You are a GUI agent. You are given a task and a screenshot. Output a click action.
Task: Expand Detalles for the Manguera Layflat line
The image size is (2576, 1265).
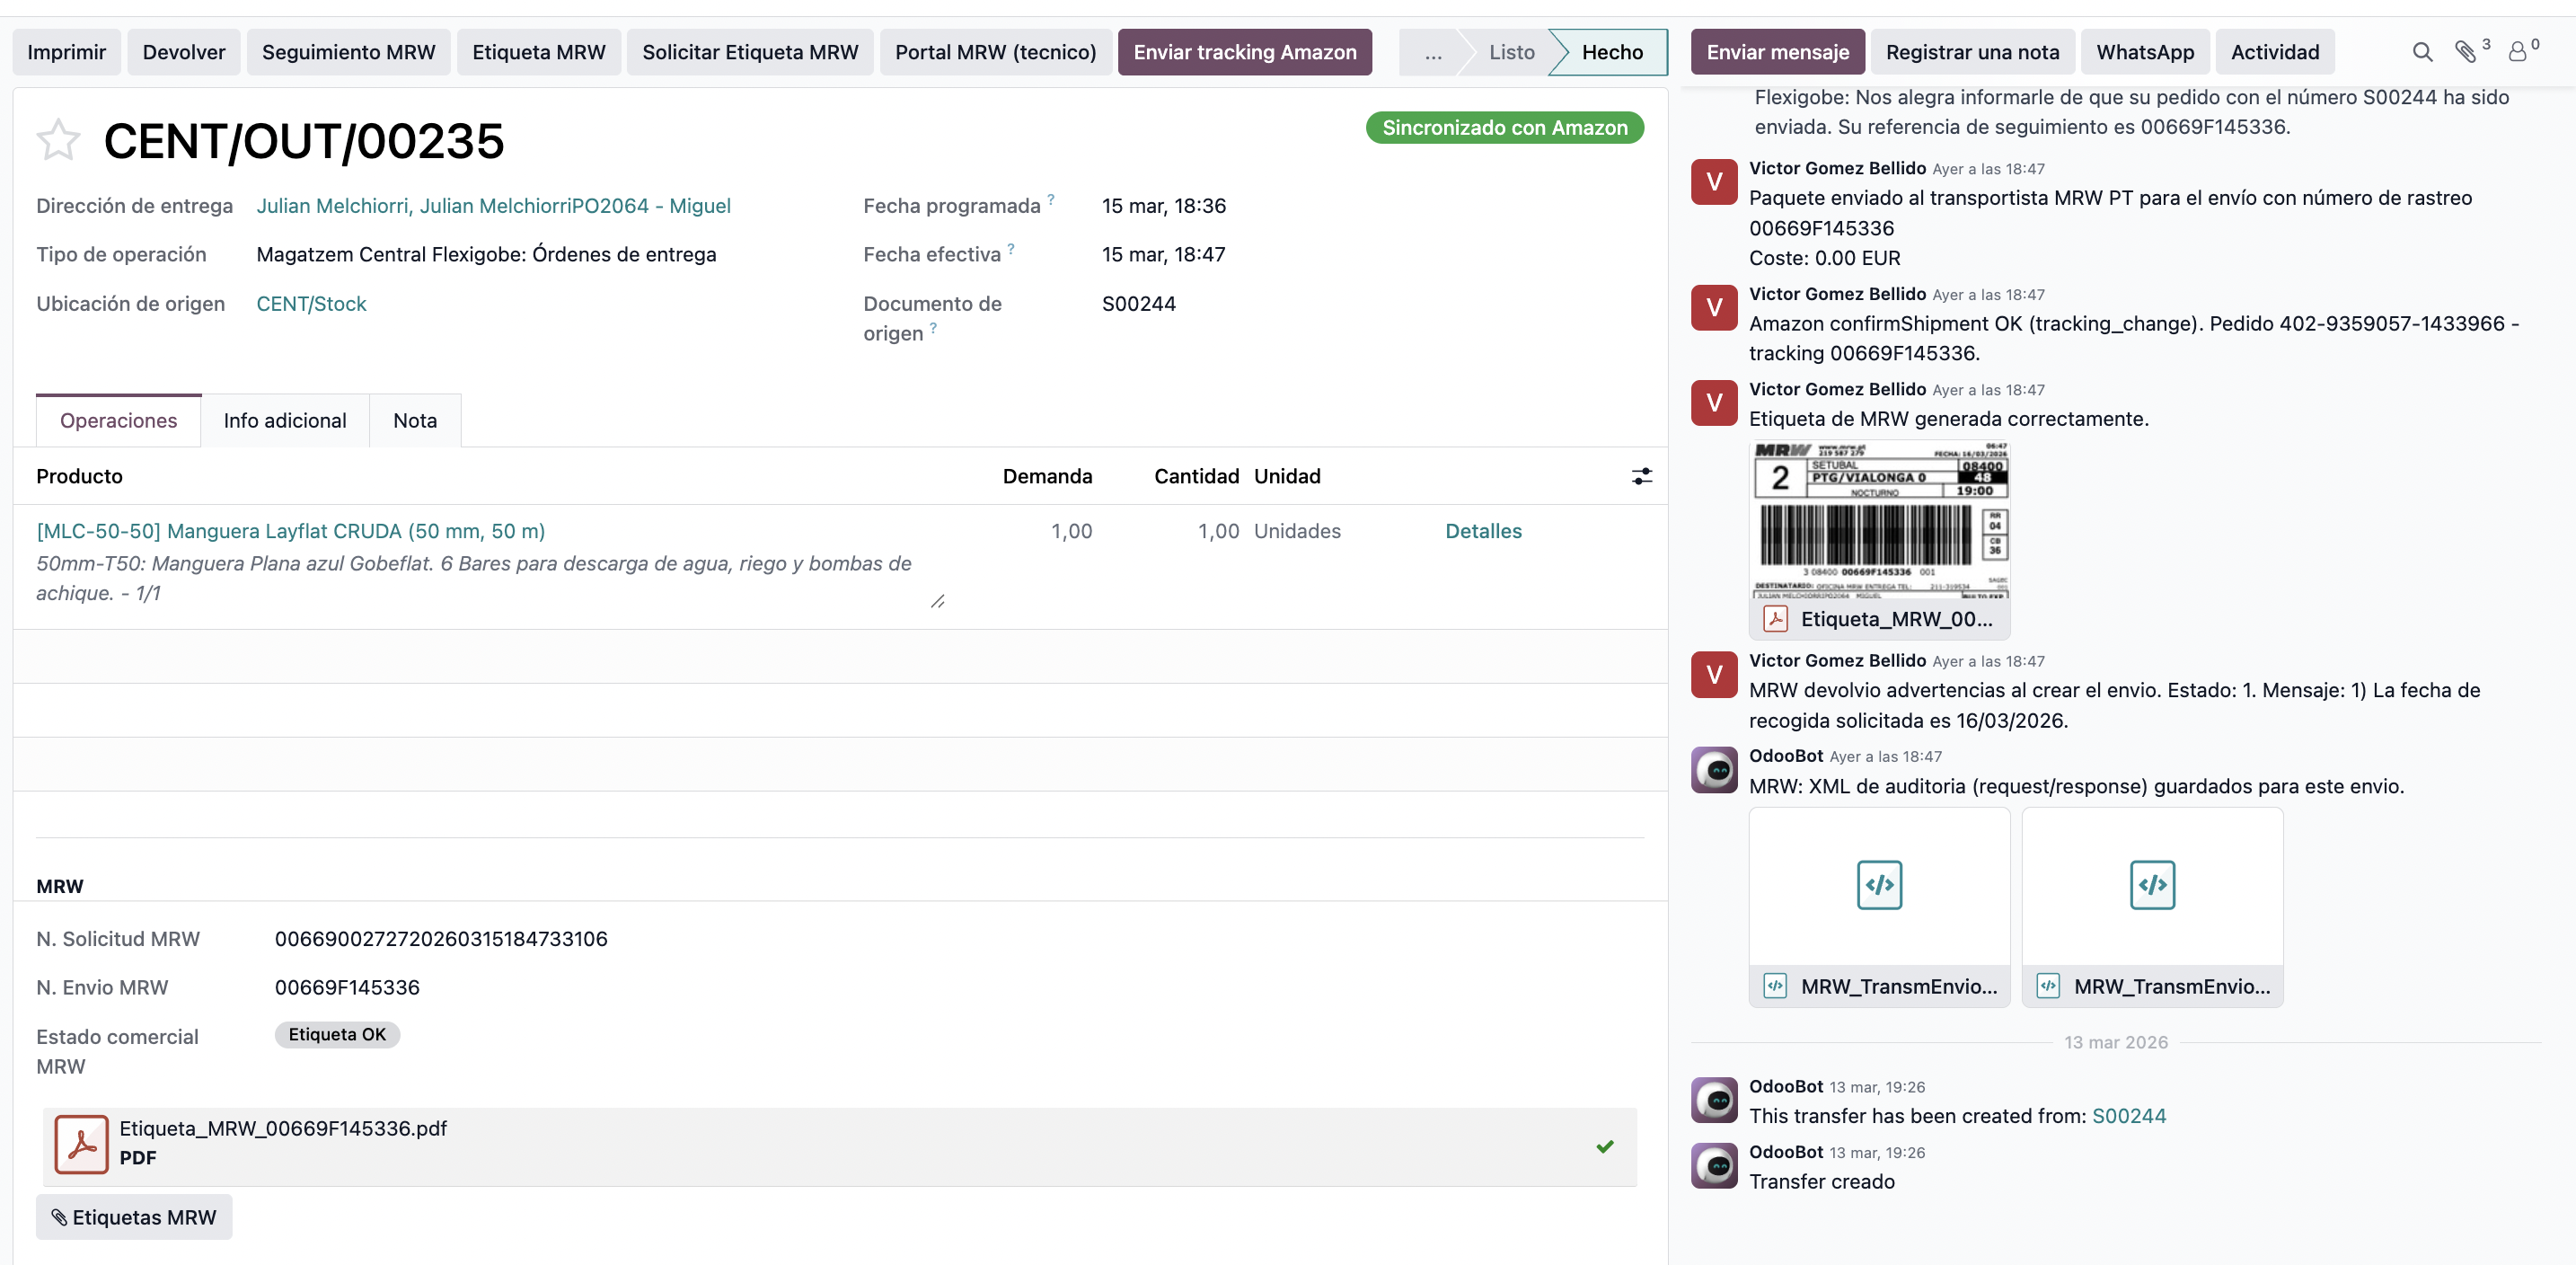pyautogui.click(x=1483, y=531)
